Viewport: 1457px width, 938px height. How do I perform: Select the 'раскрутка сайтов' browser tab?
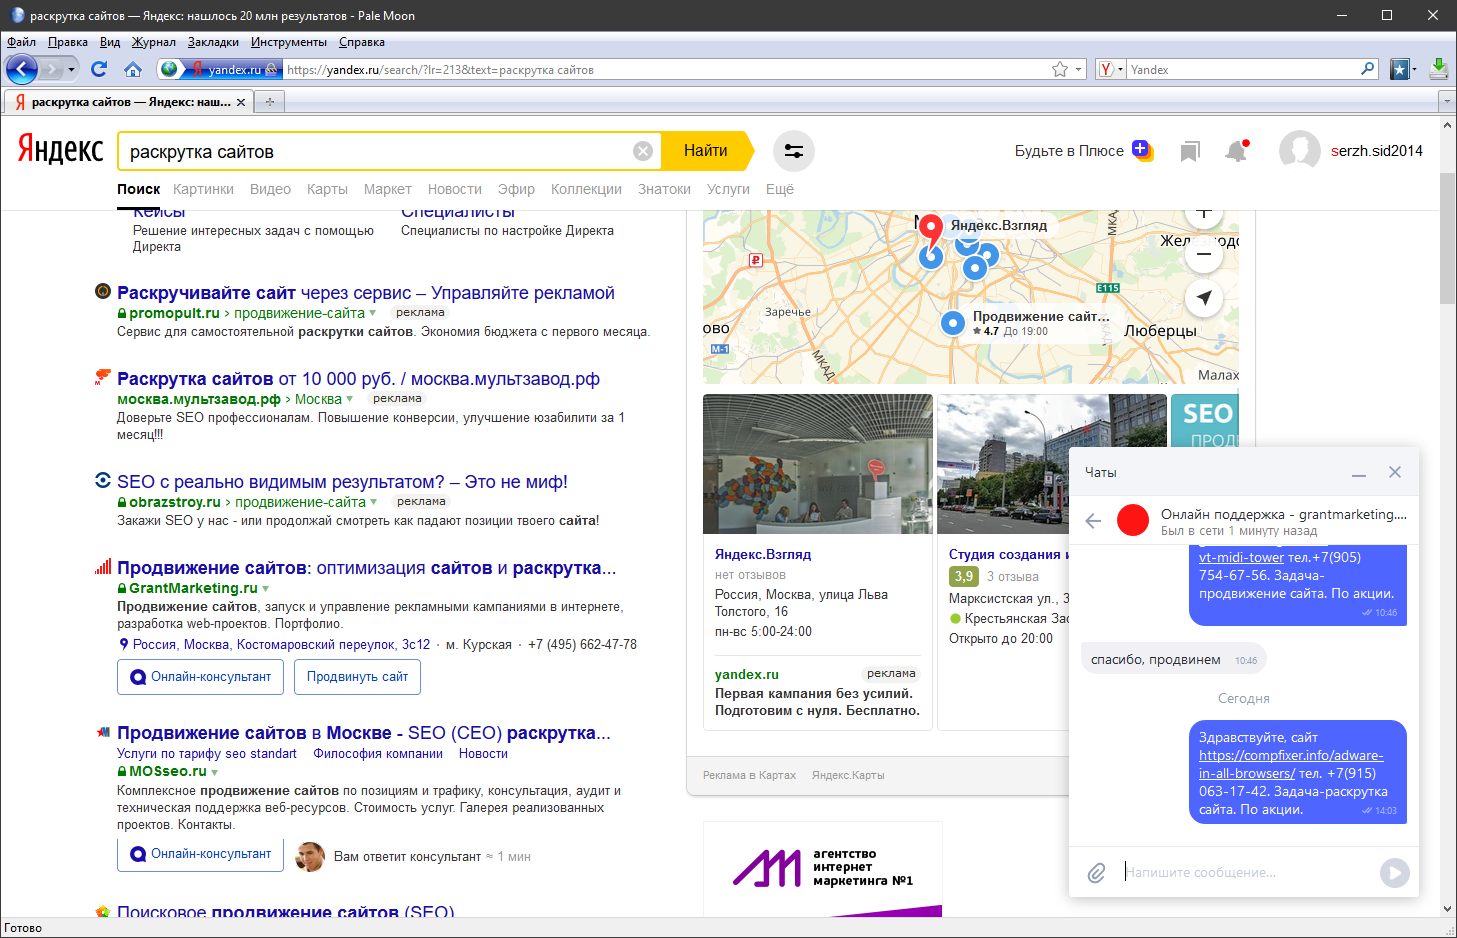[128, 102]
